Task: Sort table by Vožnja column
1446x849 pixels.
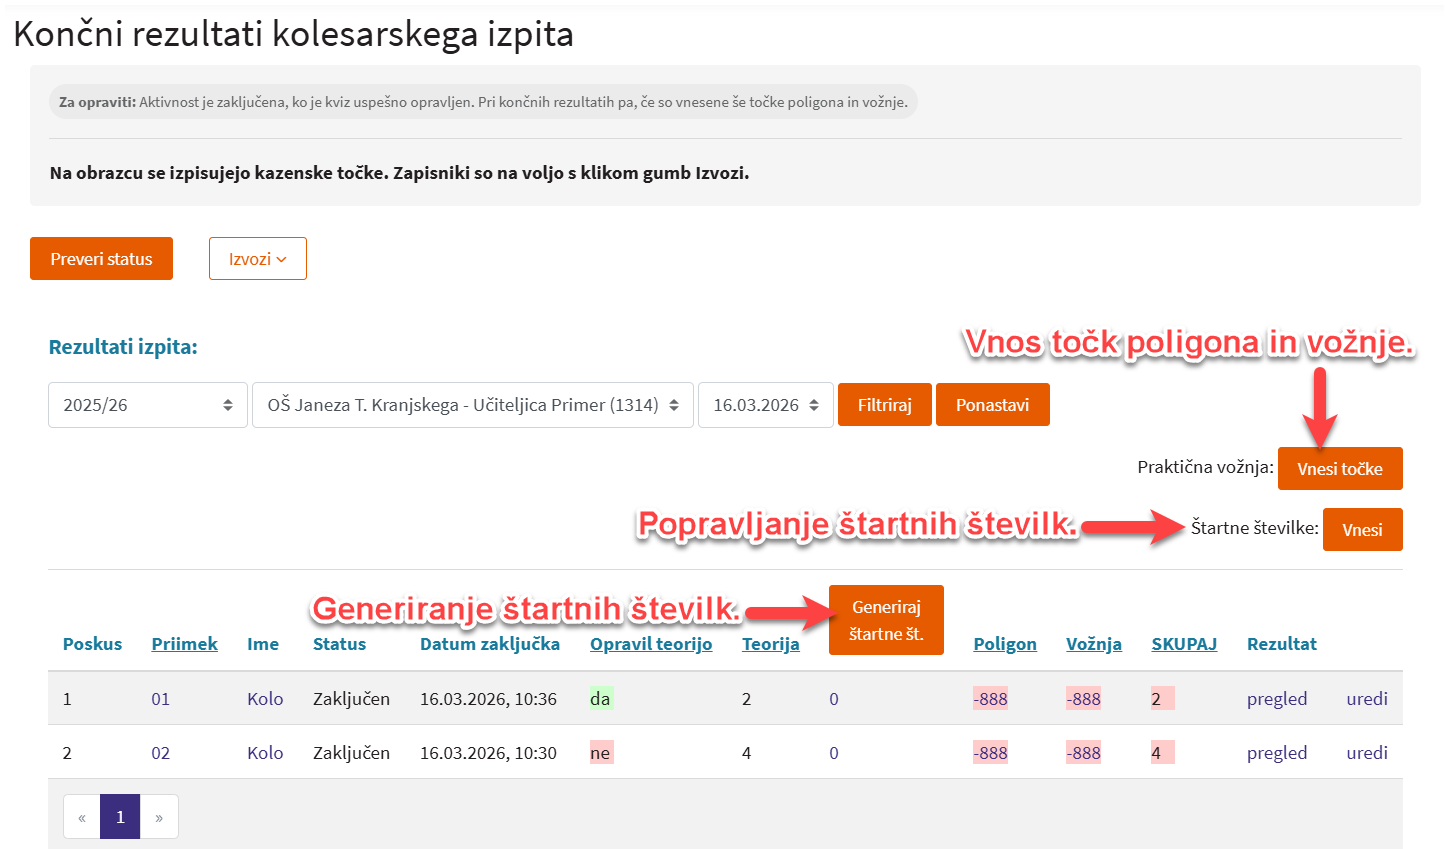Action: point(1093,644)
